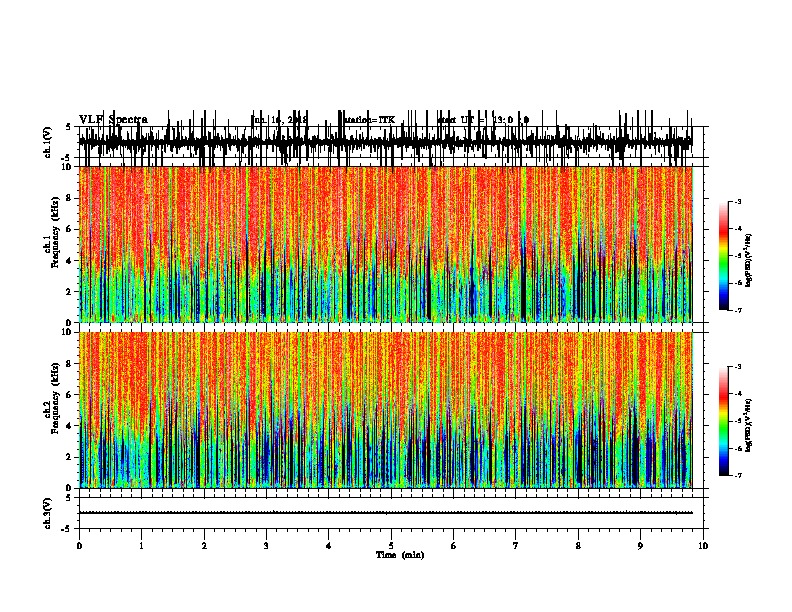Click the time axis tick label "5"

click(x=391, y=546)
